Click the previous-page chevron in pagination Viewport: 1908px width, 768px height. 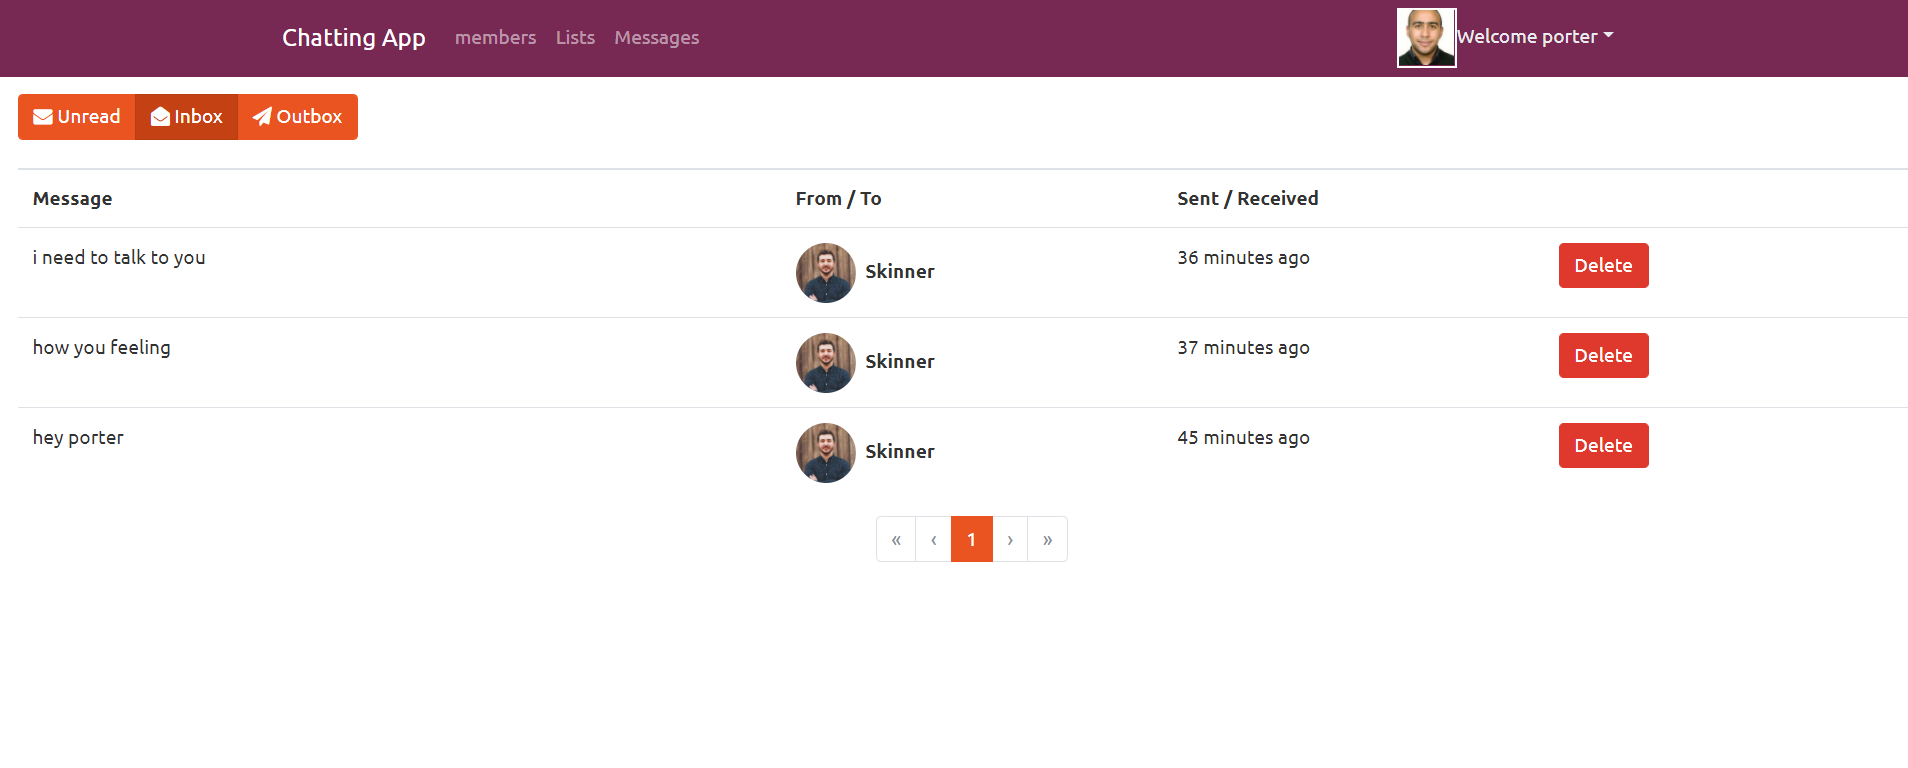click(x=933, y=539)
